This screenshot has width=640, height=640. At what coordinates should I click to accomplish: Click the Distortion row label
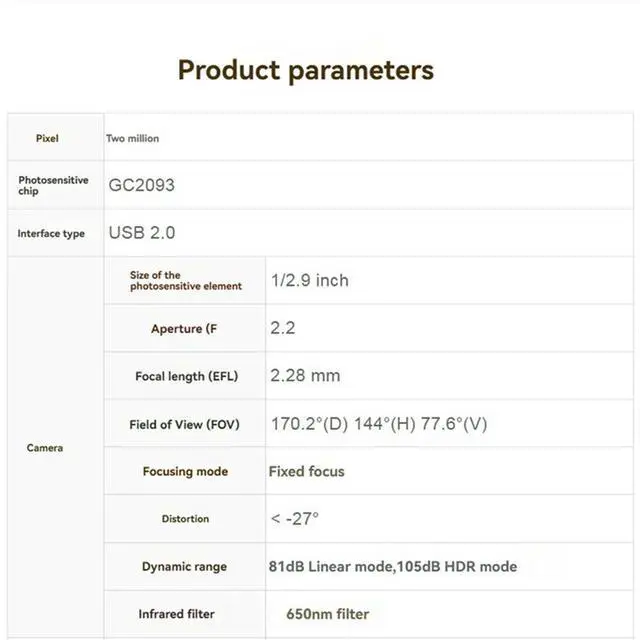coord(185,519)
